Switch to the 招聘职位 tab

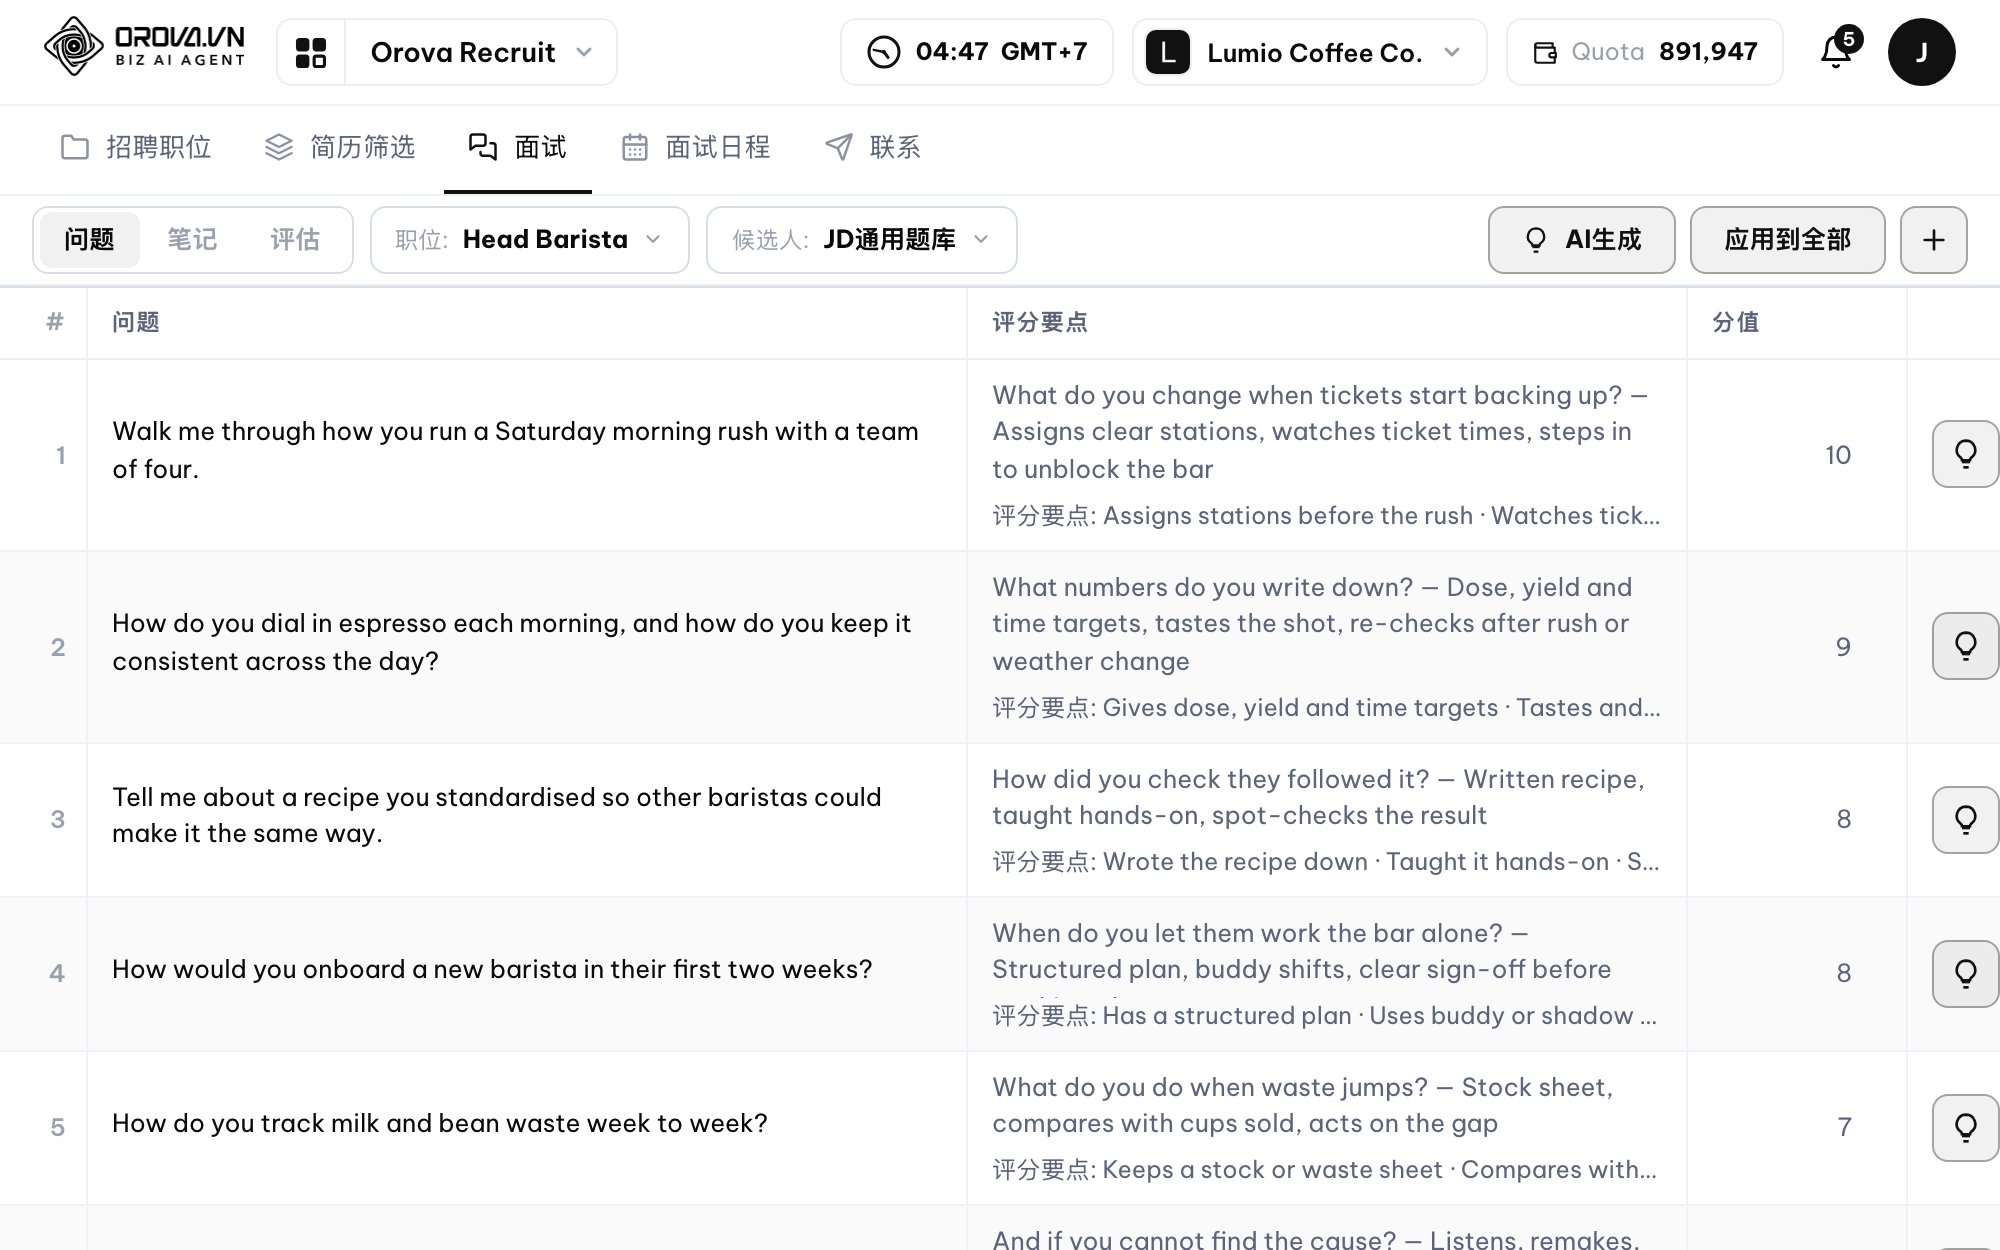click(x=136, y=148)
